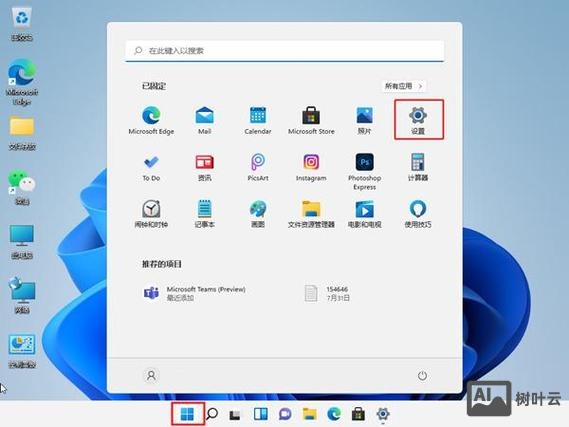Open Task View on taskbar
The image size is (569, 427).
pyautogui.click(x=235, y=414)
